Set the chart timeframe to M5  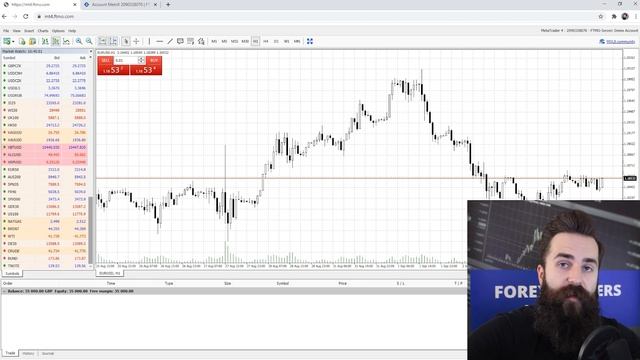click(x=224, y=41)
